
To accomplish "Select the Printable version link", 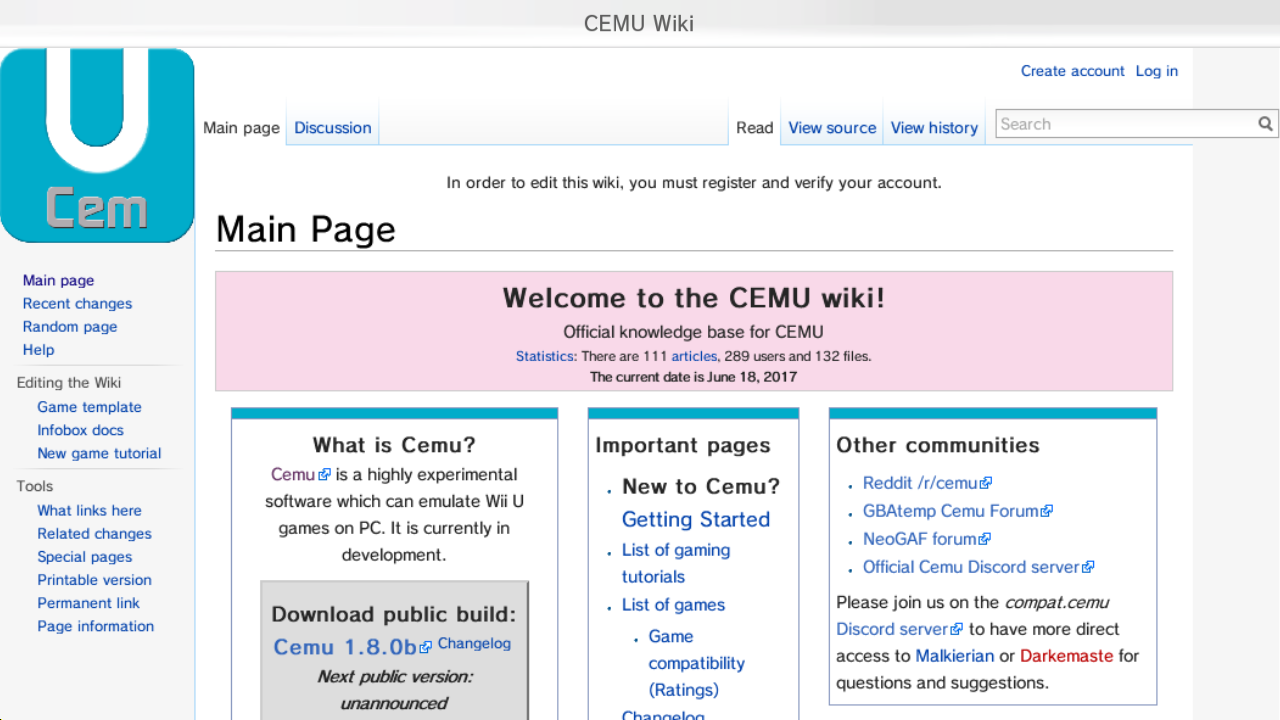I will (x=94, y=580).
